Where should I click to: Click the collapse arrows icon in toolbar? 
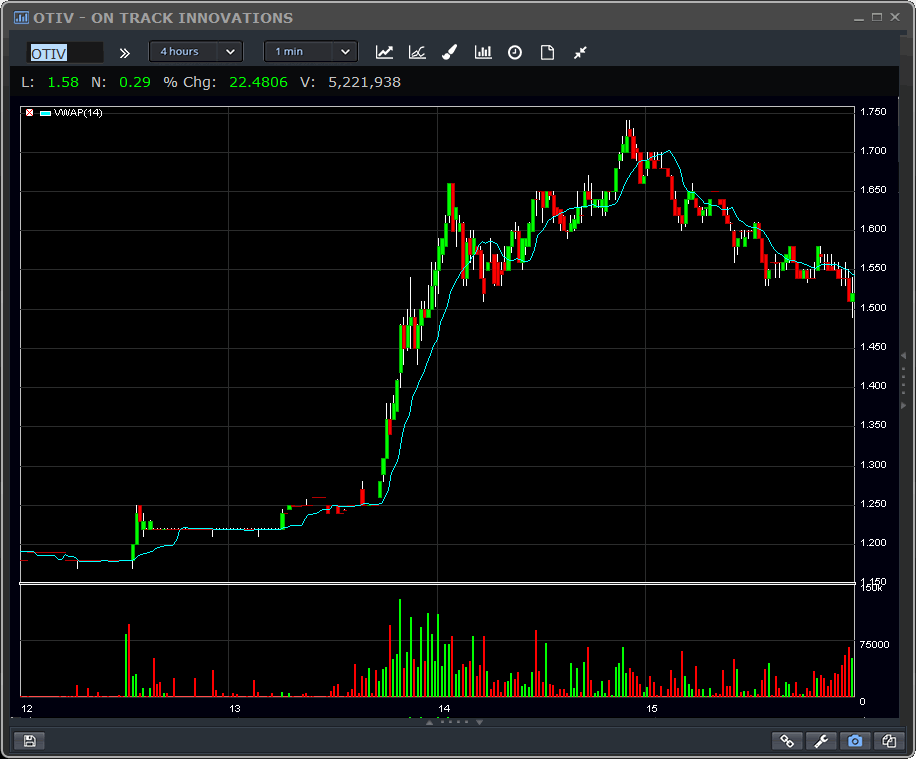click(580, 52)
